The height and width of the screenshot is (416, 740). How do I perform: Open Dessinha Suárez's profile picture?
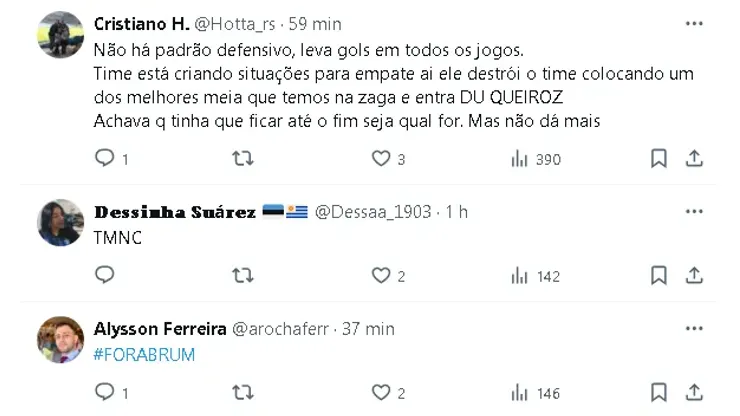[x=60, y=222]
